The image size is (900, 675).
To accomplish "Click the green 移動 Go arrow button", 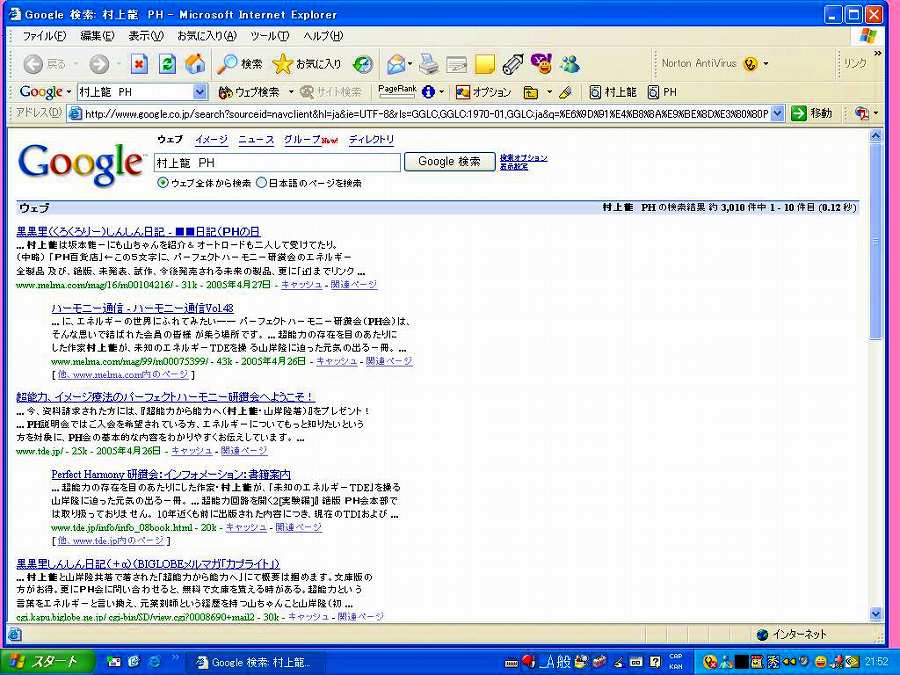I will pyautogui.click(x=812, y=114).
